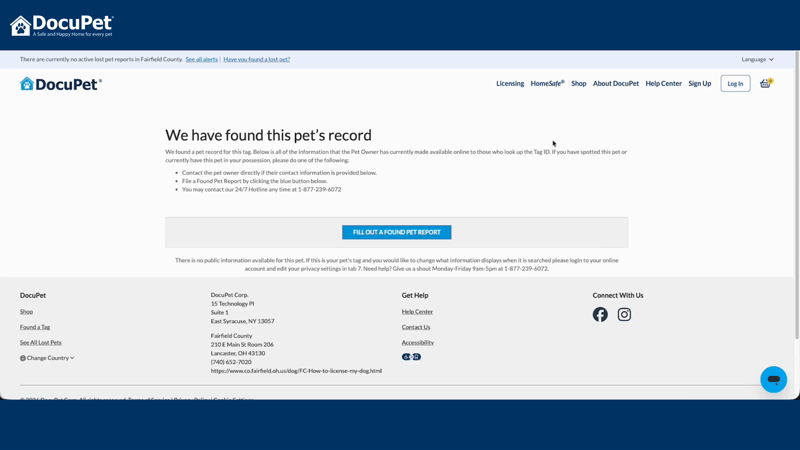Click Fill Out a Found Pet Report
The height and width of the screenshot is (450, 800).
tap(396, 232)
